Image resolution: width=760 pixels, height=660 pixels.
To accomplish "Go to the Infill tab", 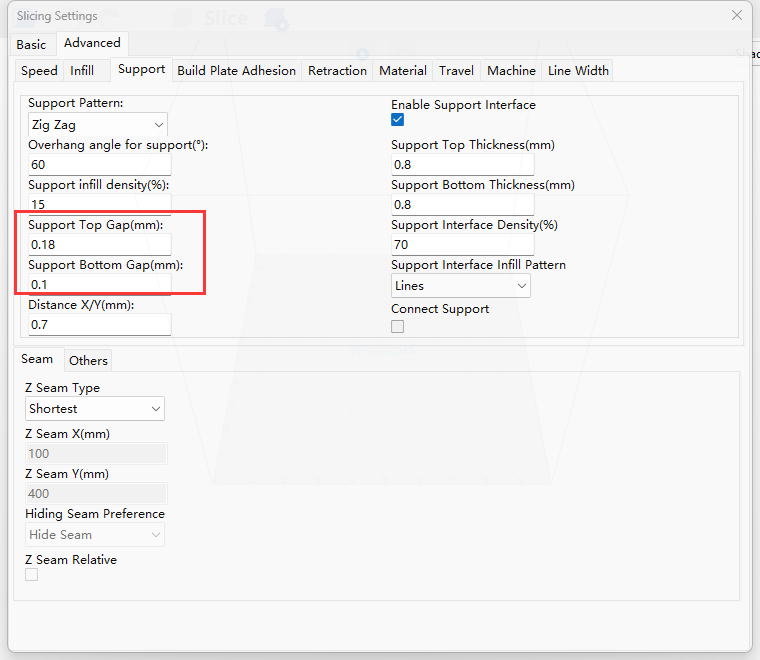I will coord(82,71).
